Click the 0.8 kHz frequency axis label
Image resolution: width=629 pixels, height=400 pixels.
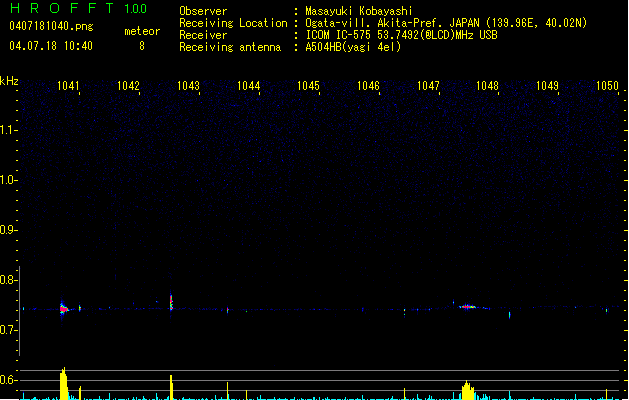pos(8,280)
